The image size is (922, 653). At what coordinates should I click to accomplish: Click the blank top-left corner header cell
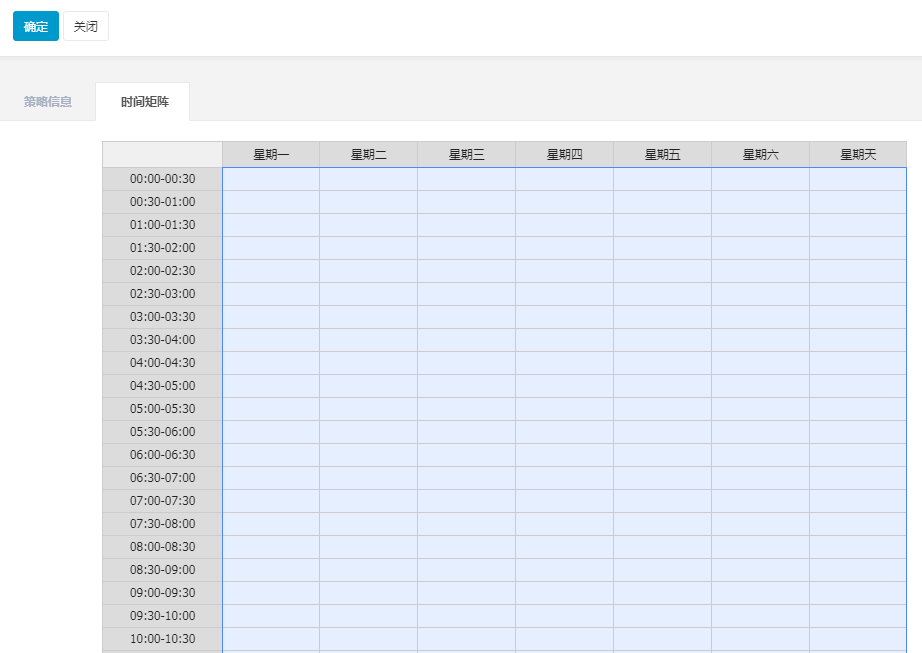[x=163, y=155]
